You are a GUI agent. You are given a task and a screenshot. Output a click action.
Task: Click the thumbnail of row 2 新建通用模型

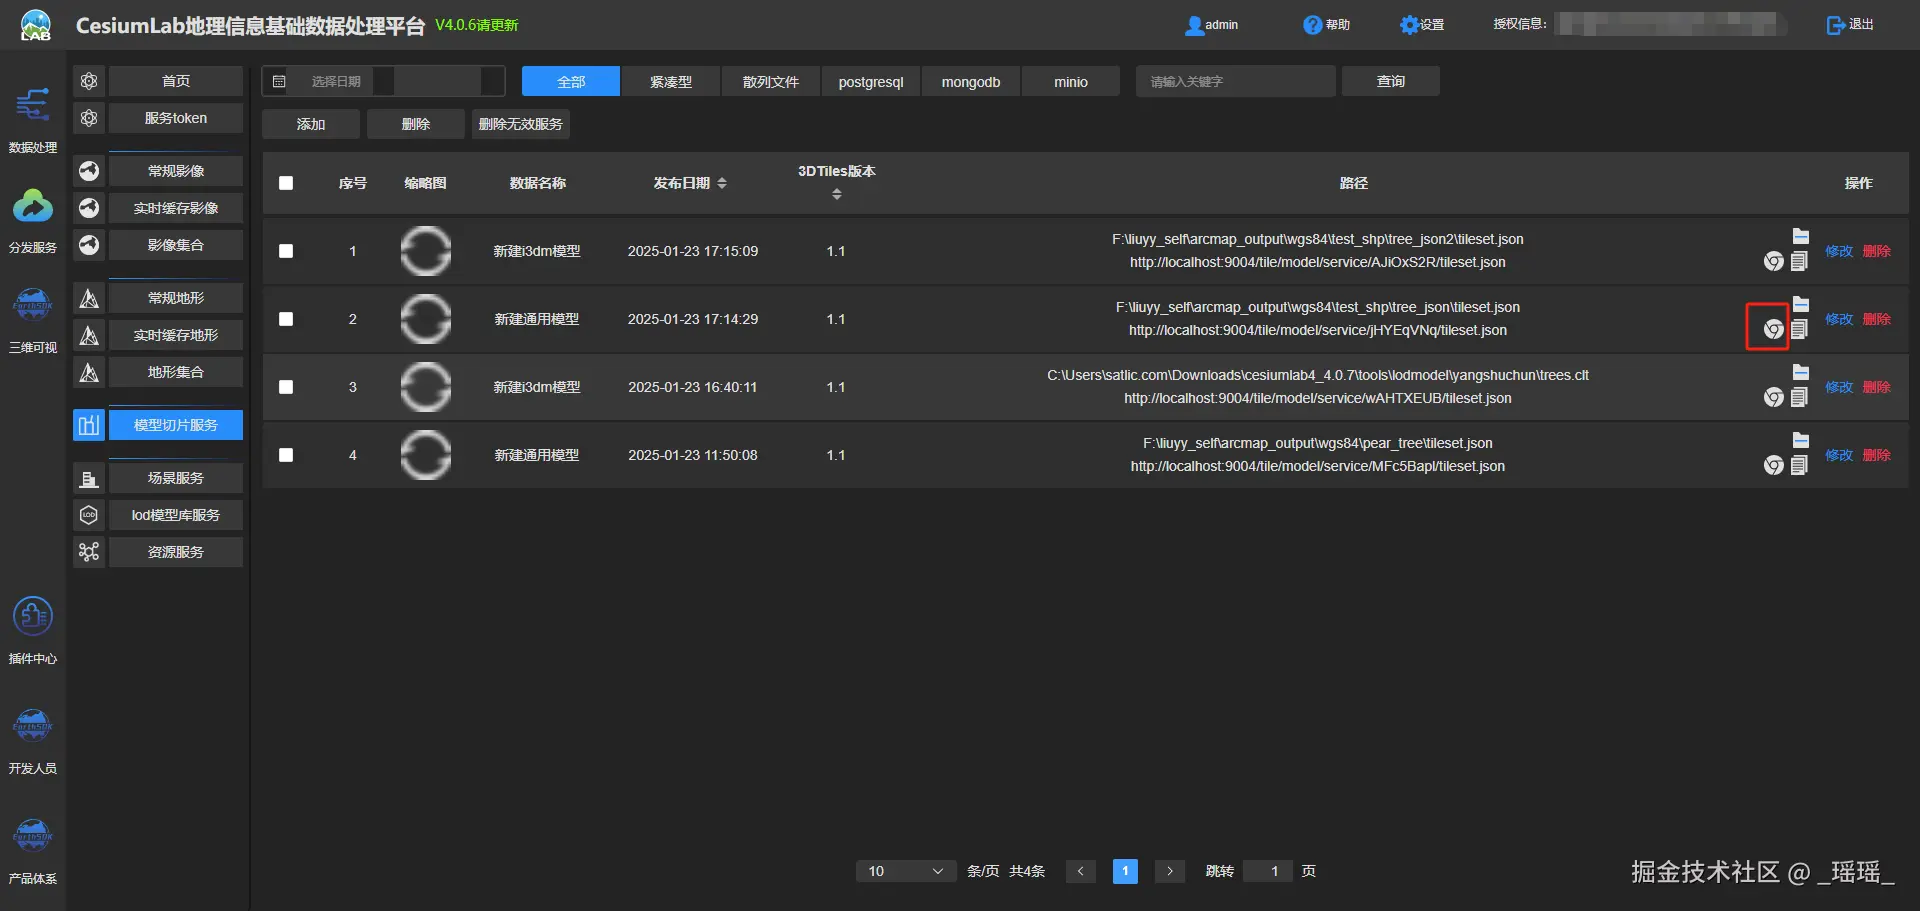tap(426, 319)
